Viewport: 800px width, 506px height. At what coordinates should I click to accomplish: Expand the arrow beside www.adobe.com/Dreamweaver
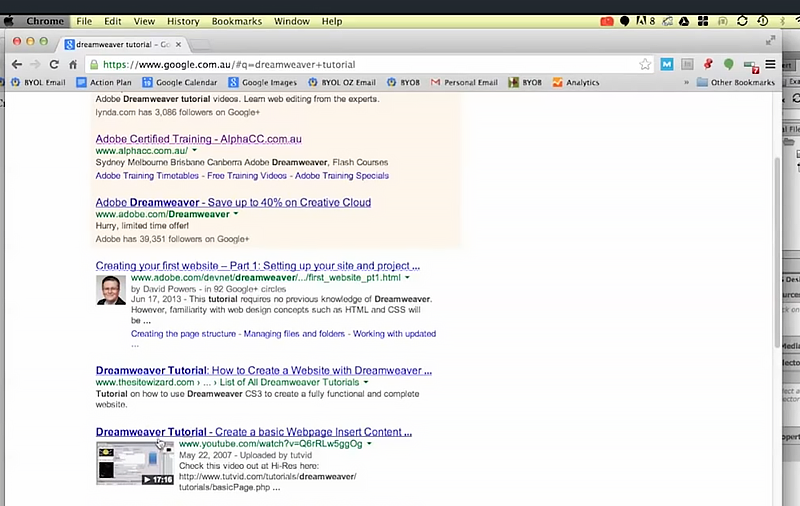(236, 214)
